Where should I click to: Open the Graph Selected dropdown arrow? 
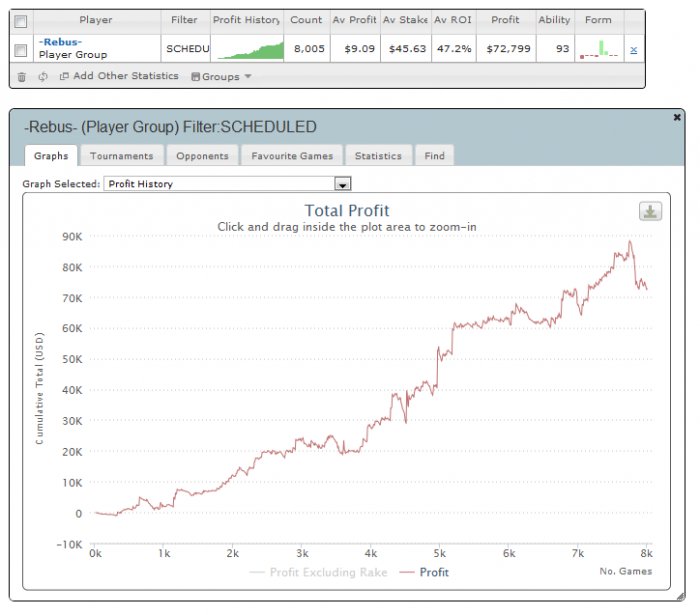pos(342,184)
